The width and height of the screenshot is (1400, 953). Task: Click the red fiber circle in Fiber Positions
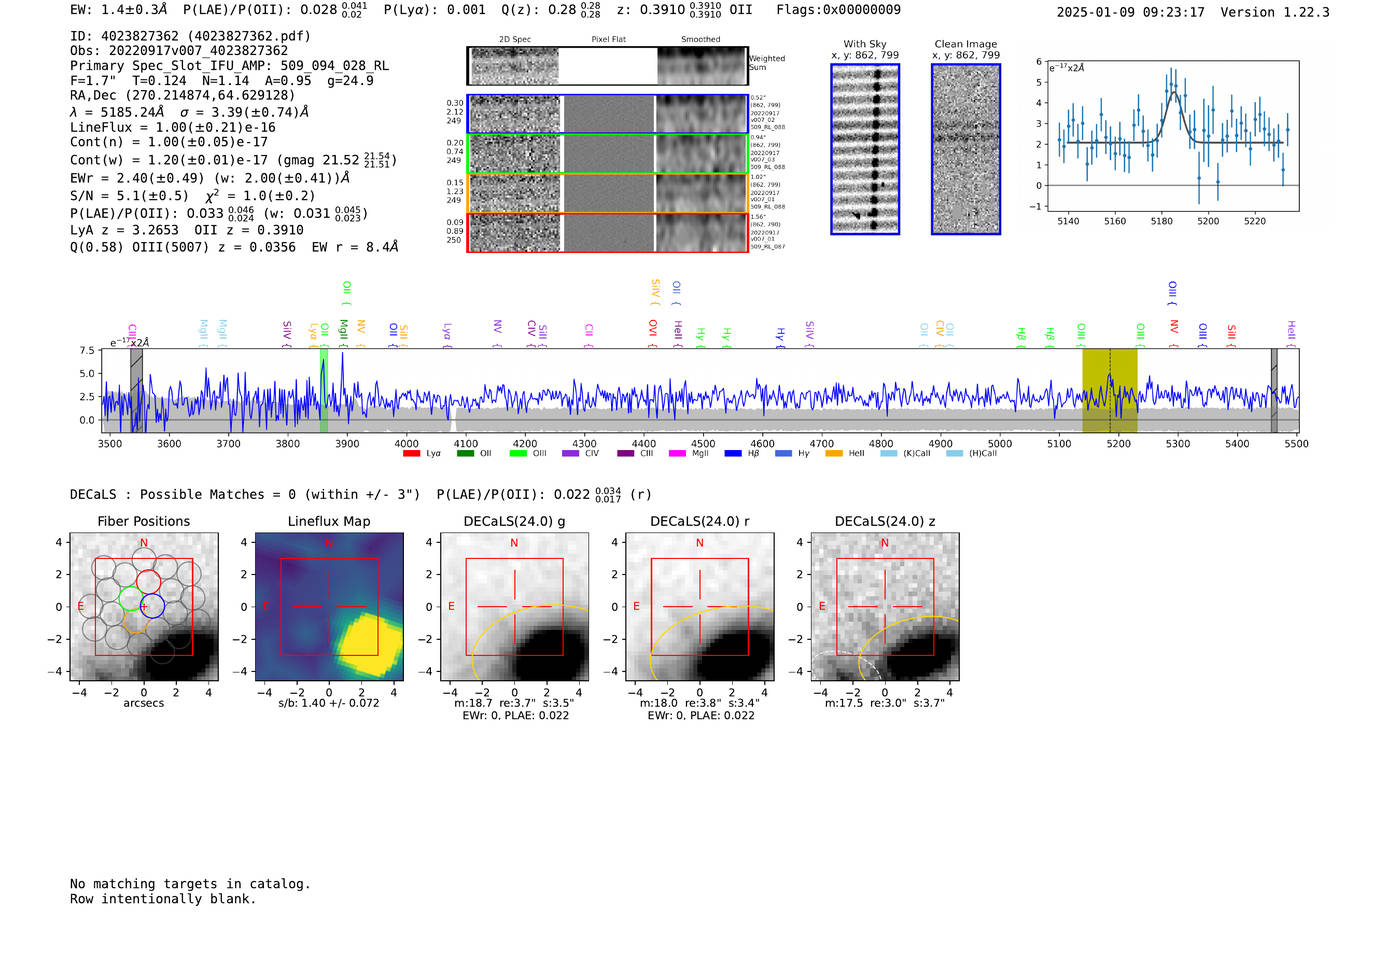(148, 581)
